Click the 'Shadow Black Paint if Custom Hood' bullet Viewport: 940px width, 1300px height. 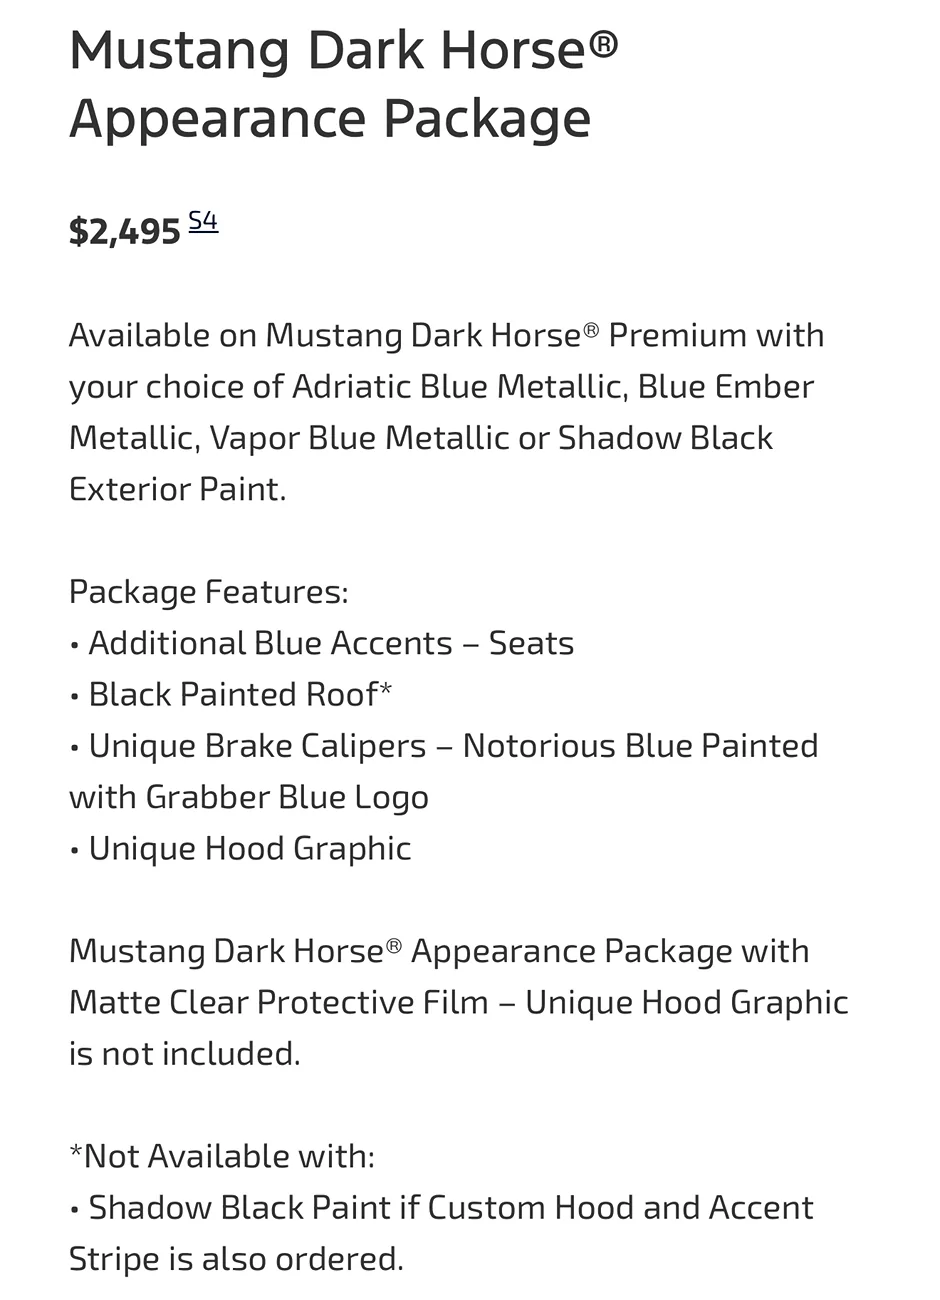[x=441, y=1207]
